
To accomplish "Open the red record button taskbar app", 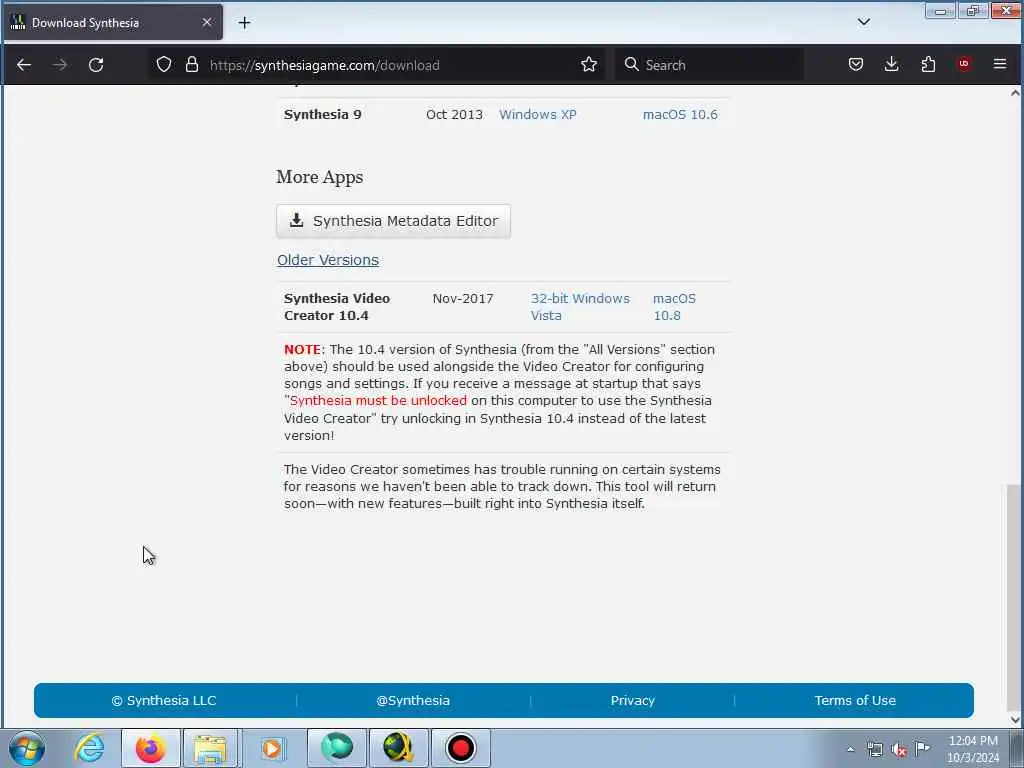I will coord(460,748).
